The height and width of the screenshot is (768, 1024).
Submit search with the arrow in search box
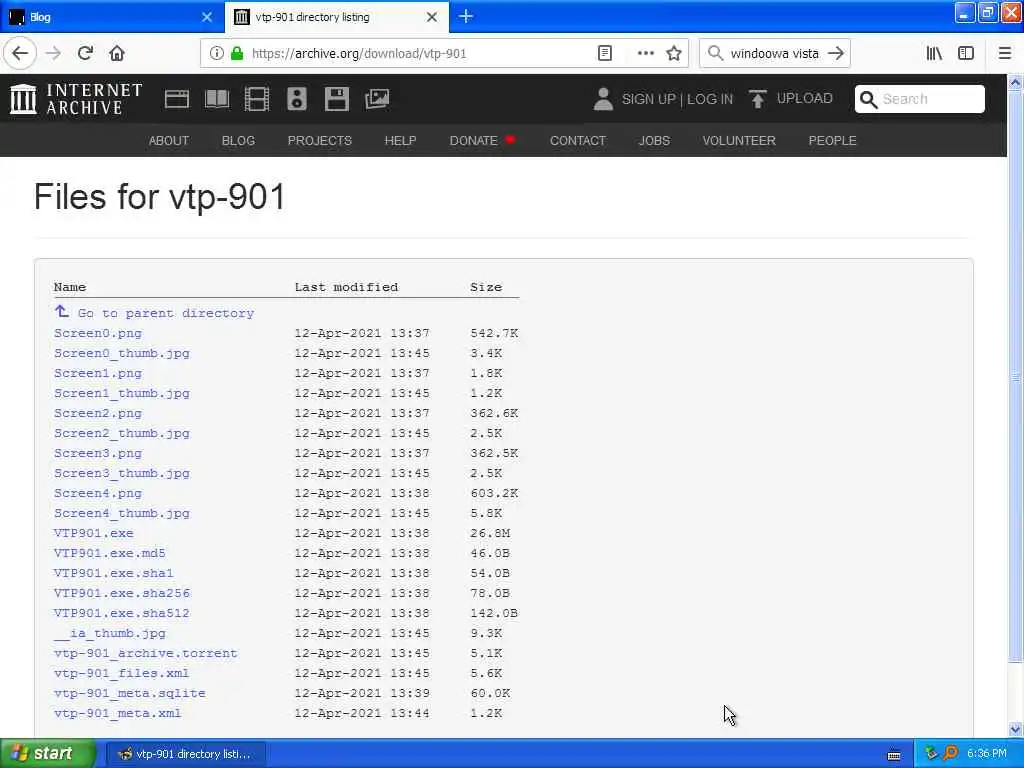835,54
